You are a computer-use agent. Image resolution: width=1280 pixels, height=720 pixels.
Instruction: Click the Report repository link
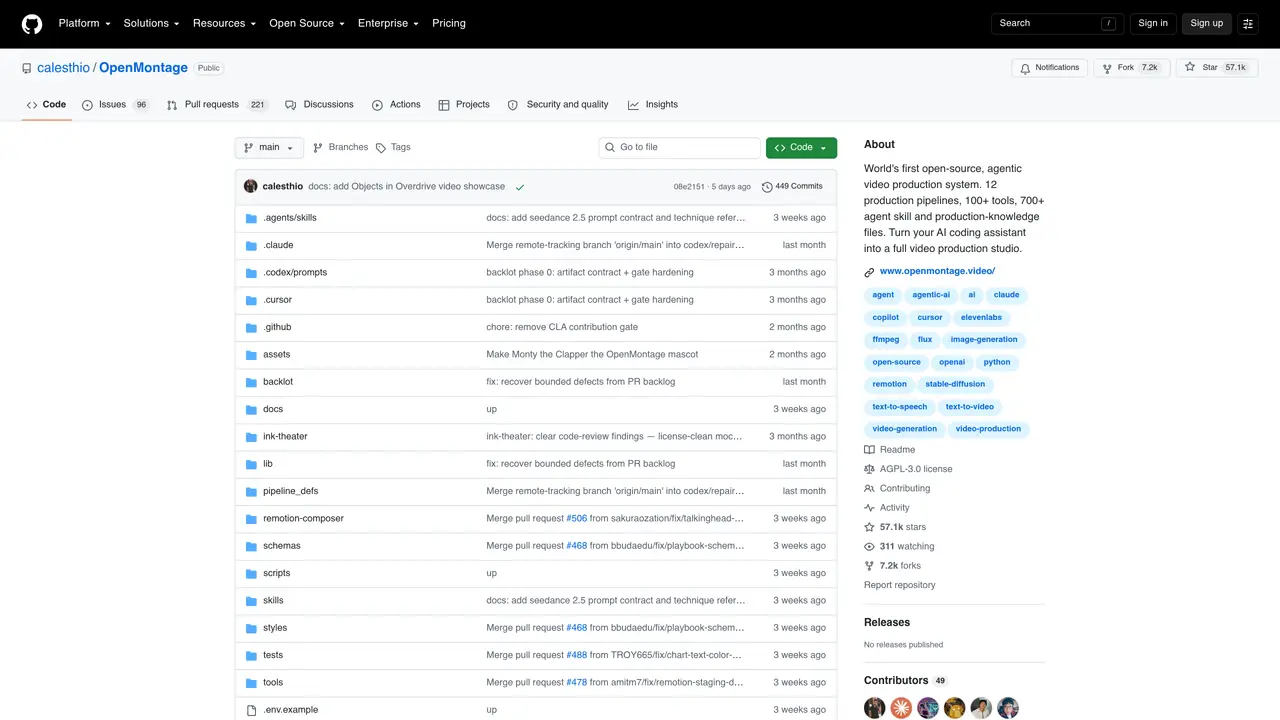[900, 585]
